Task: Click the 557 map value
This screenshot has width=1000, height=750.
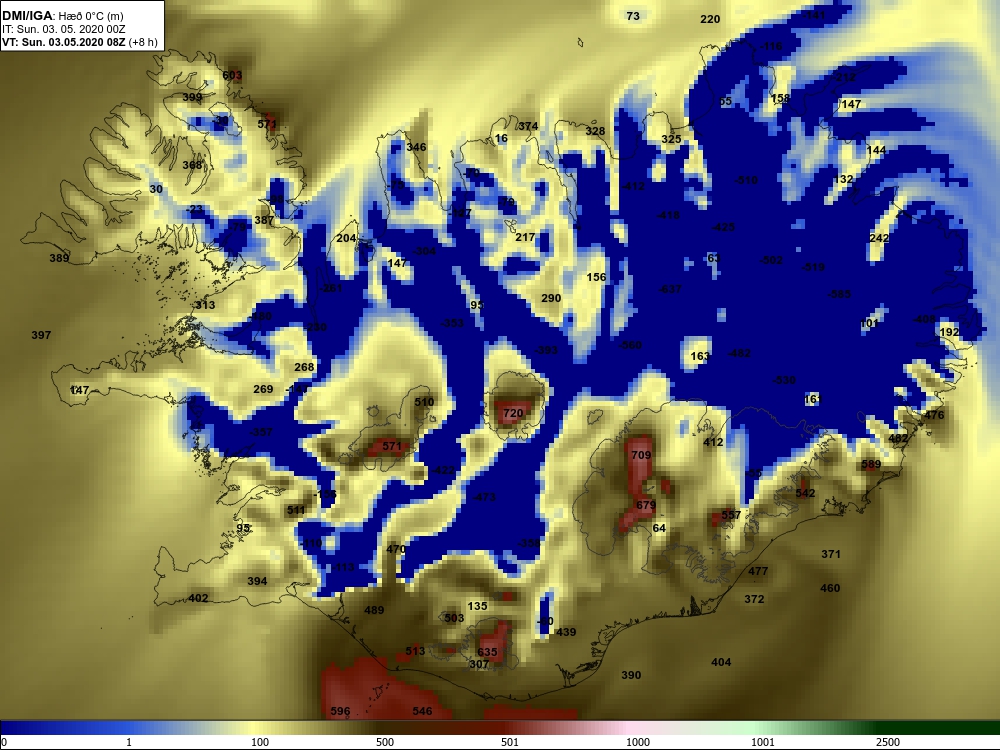Action: 731,515
